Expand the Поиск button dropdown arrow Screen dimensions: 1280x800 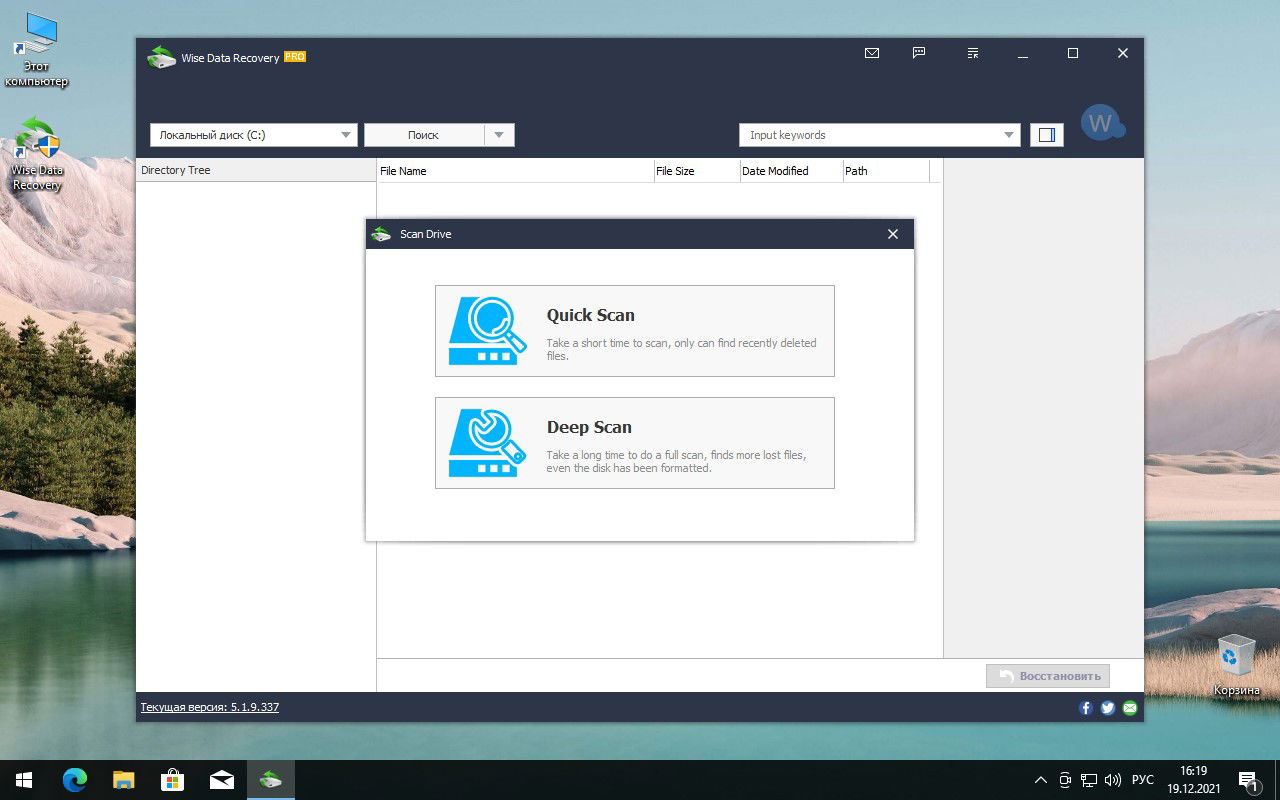click(x=499, y=135)
